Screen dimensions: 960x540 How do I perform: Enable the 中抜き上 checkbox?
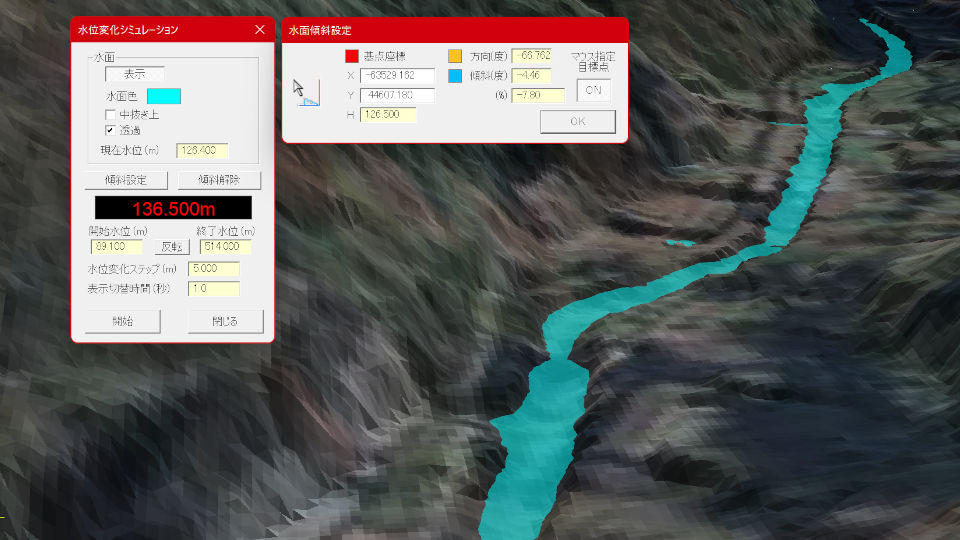pos(111,115)
